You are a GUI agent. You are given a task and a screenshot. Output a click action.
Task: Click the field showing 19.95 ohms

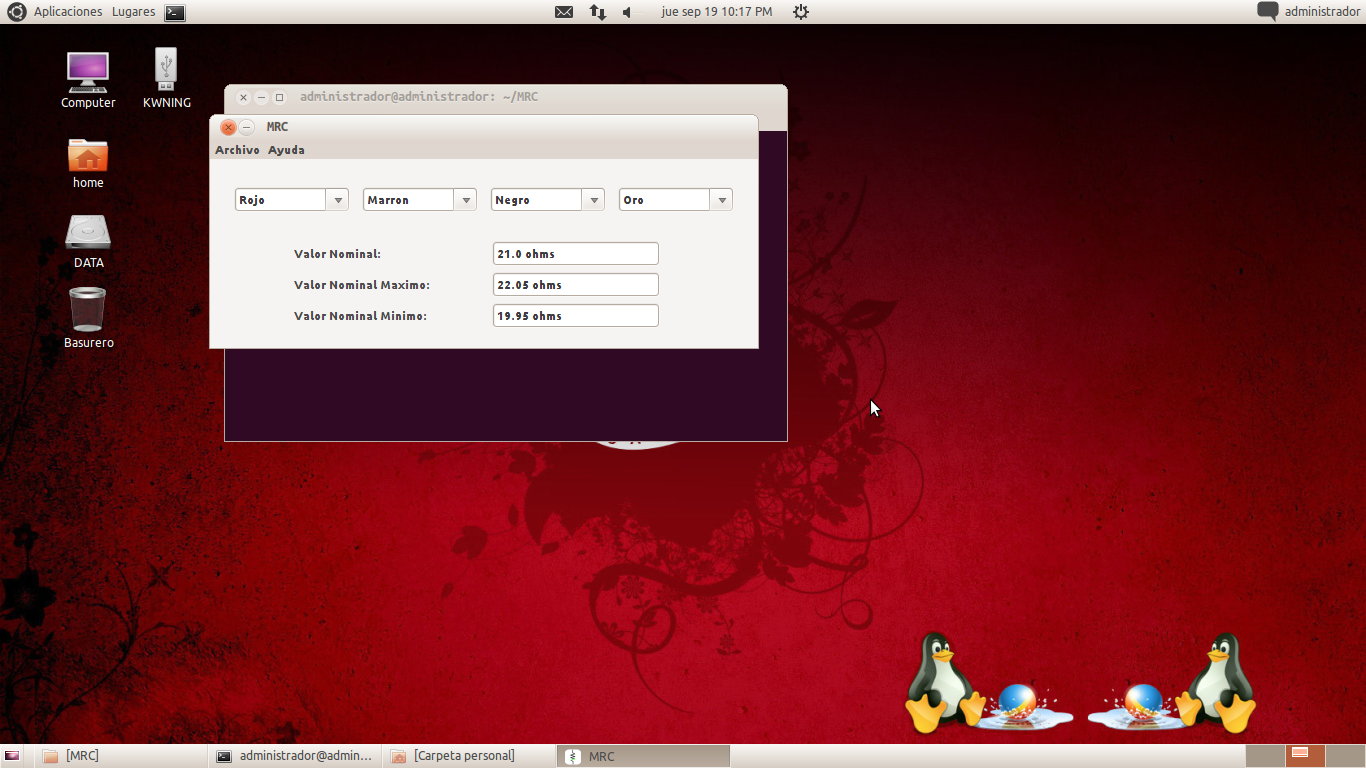click(576, 316)
